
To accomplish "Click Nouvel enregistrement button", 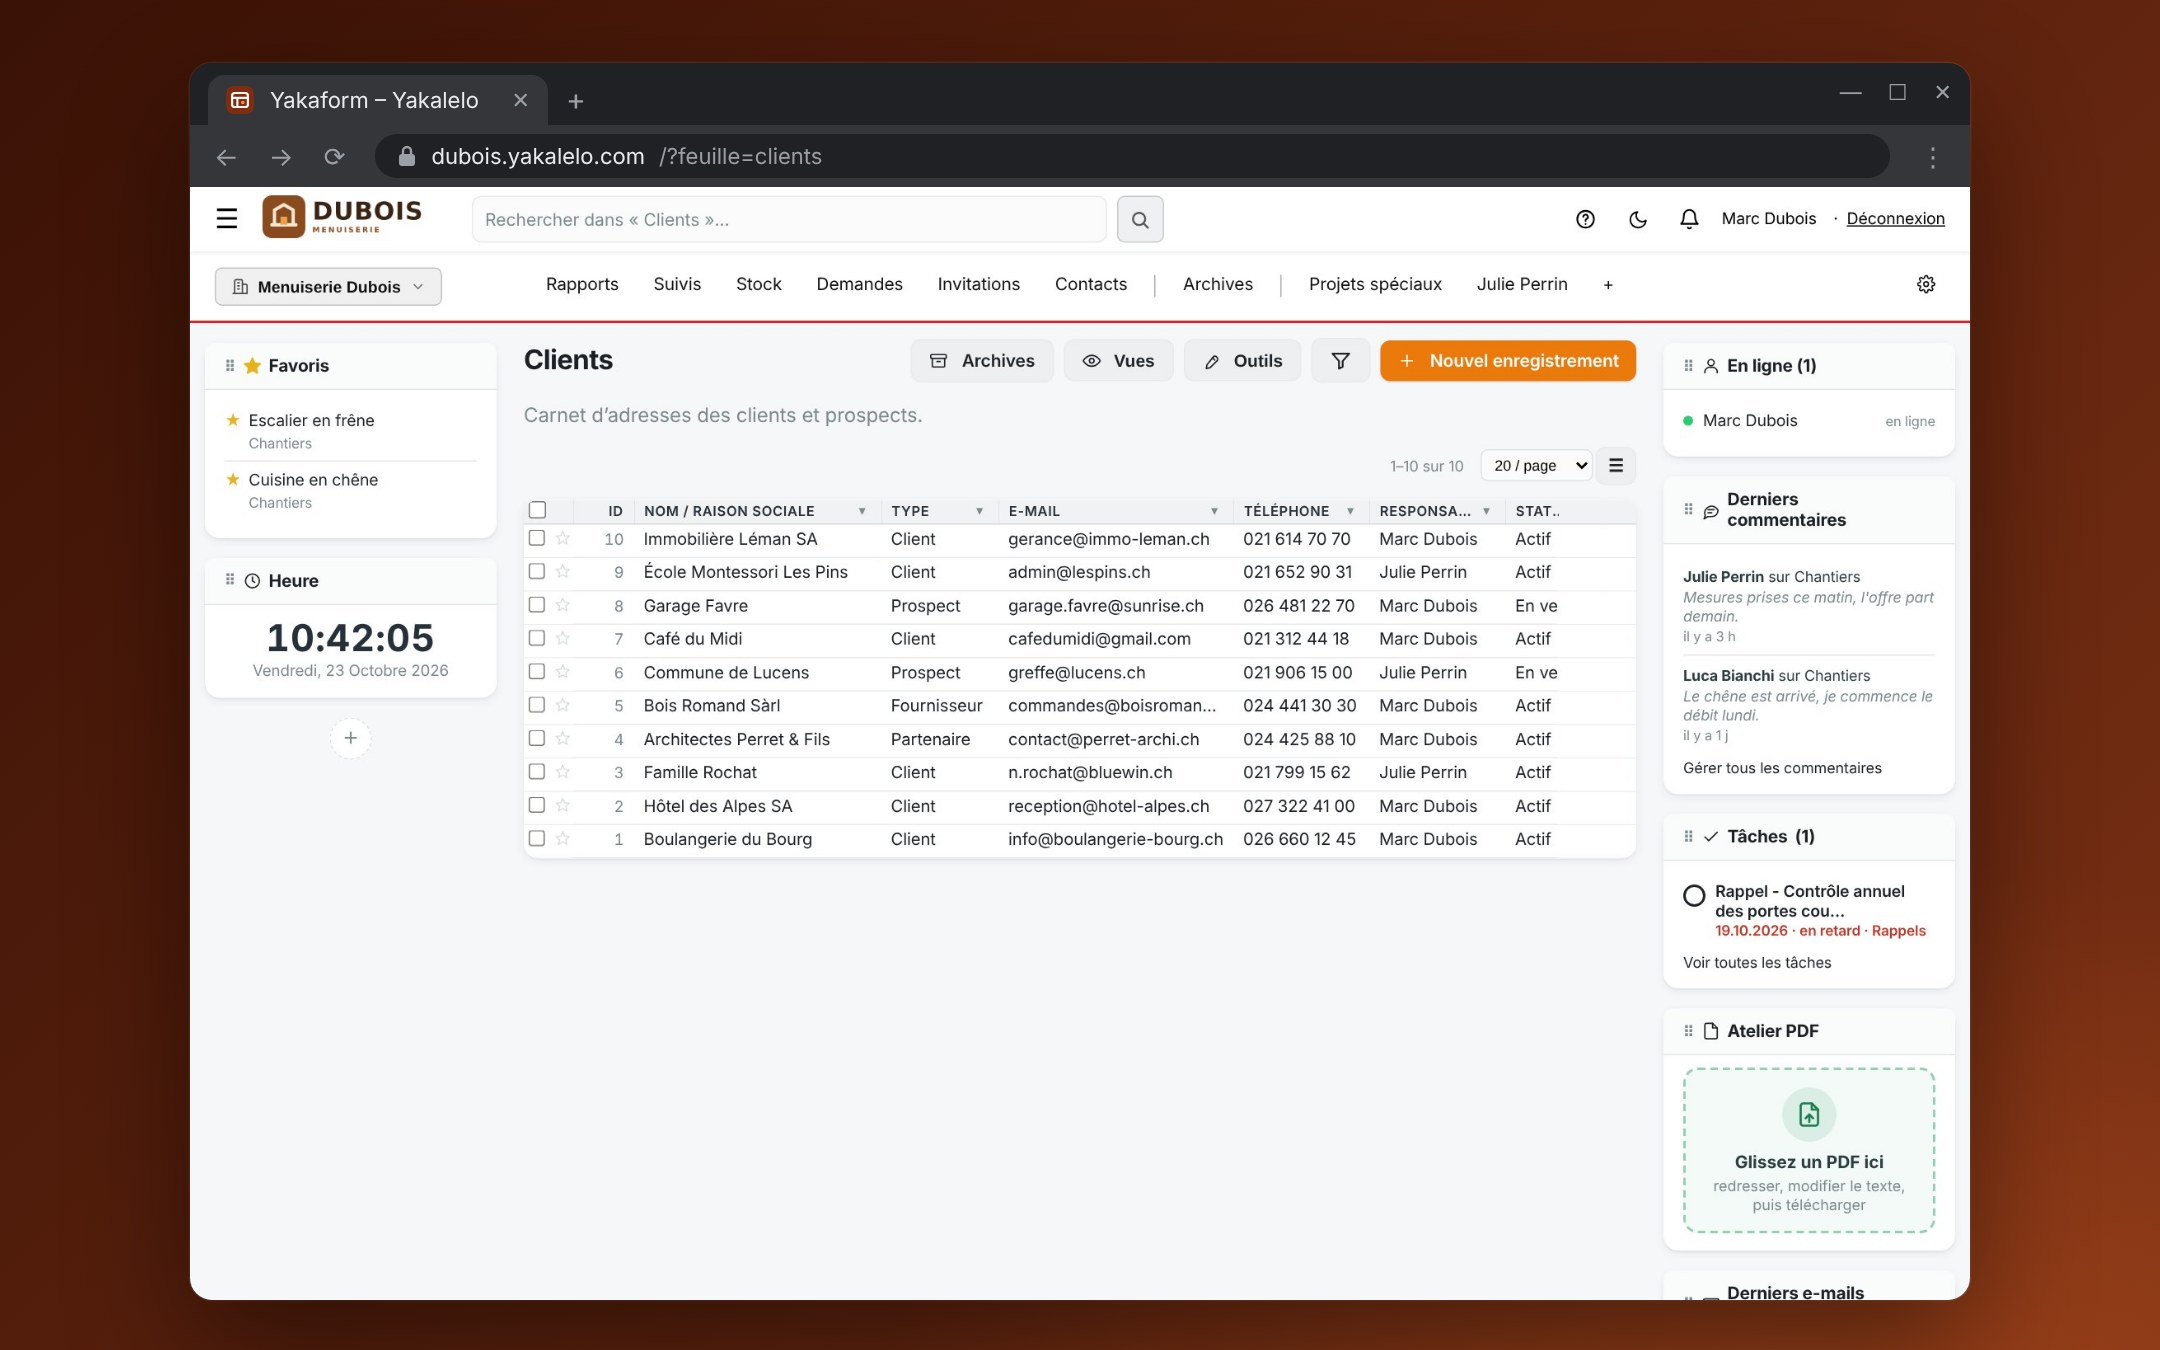I will tap(1508, 361).
